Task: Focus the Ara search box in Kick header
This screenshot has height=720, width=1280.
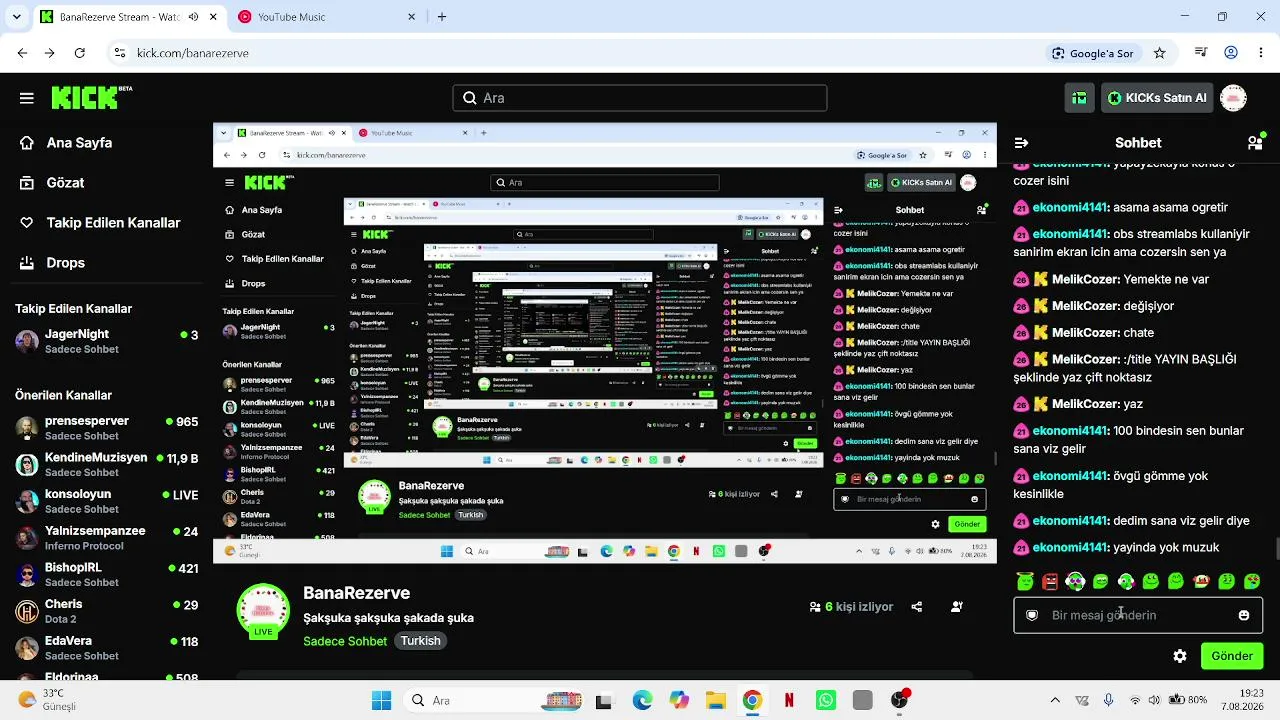Action: (640, 98)
